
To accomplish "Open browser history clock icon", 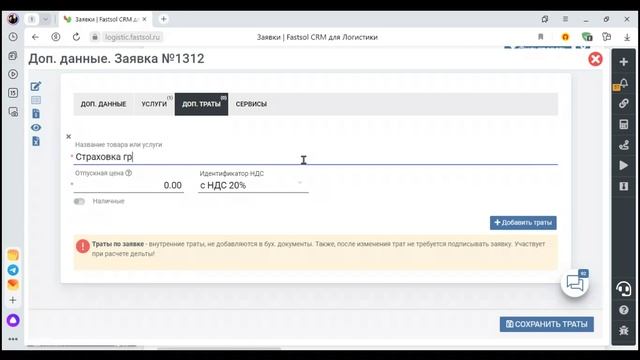I will (x=13, y=37).
